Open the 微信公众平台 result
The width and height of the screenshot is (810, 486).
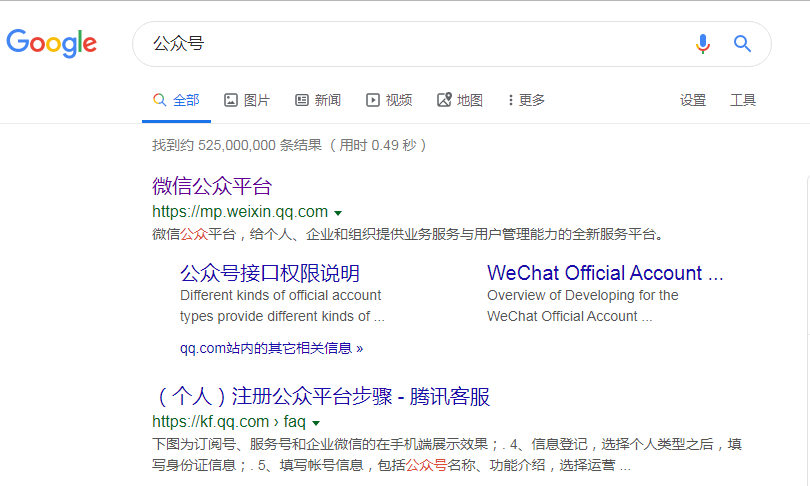click(x=212, y=186)
